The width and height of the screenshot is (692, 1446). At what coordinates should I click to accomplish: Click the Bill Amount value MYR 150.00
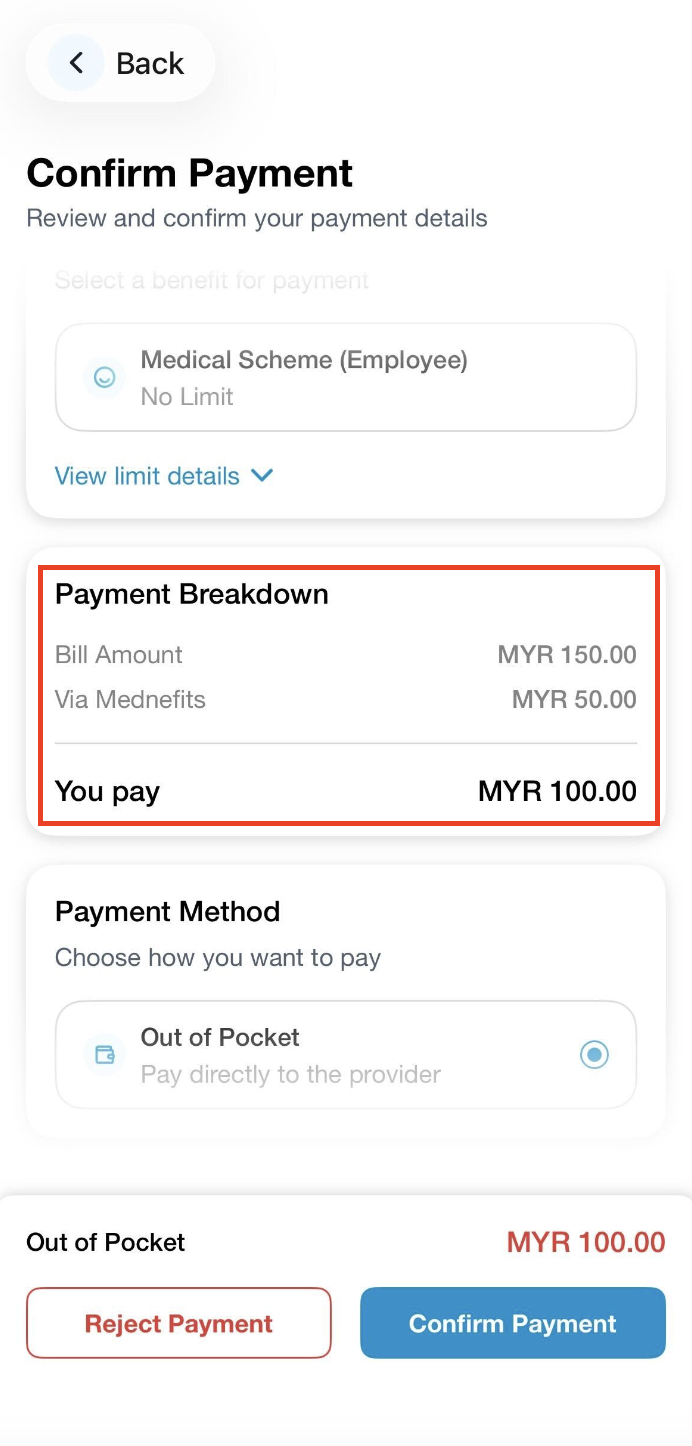click(567, 655)
